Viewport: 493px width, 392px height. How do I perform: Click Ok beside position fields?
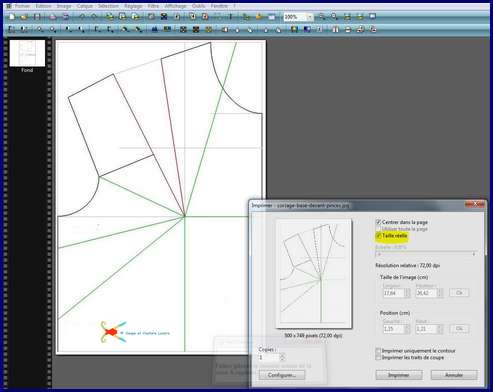[459, 329]
